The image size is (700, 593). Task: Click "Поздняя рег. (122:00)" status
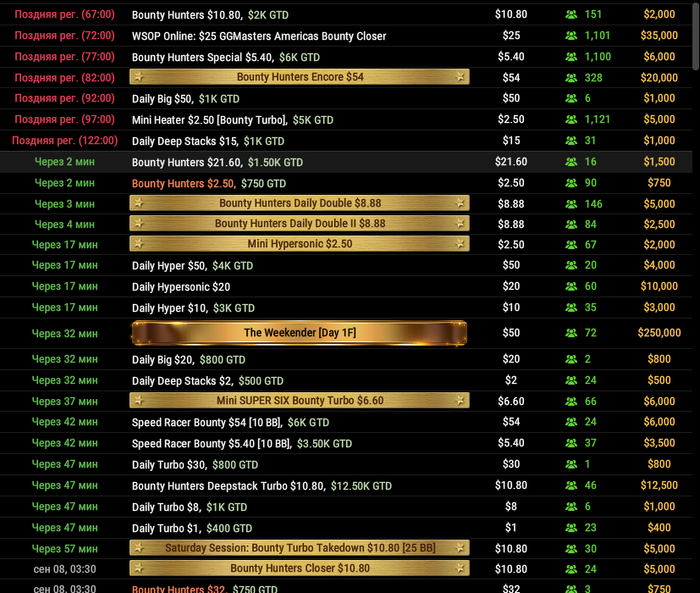click(65, 141)
